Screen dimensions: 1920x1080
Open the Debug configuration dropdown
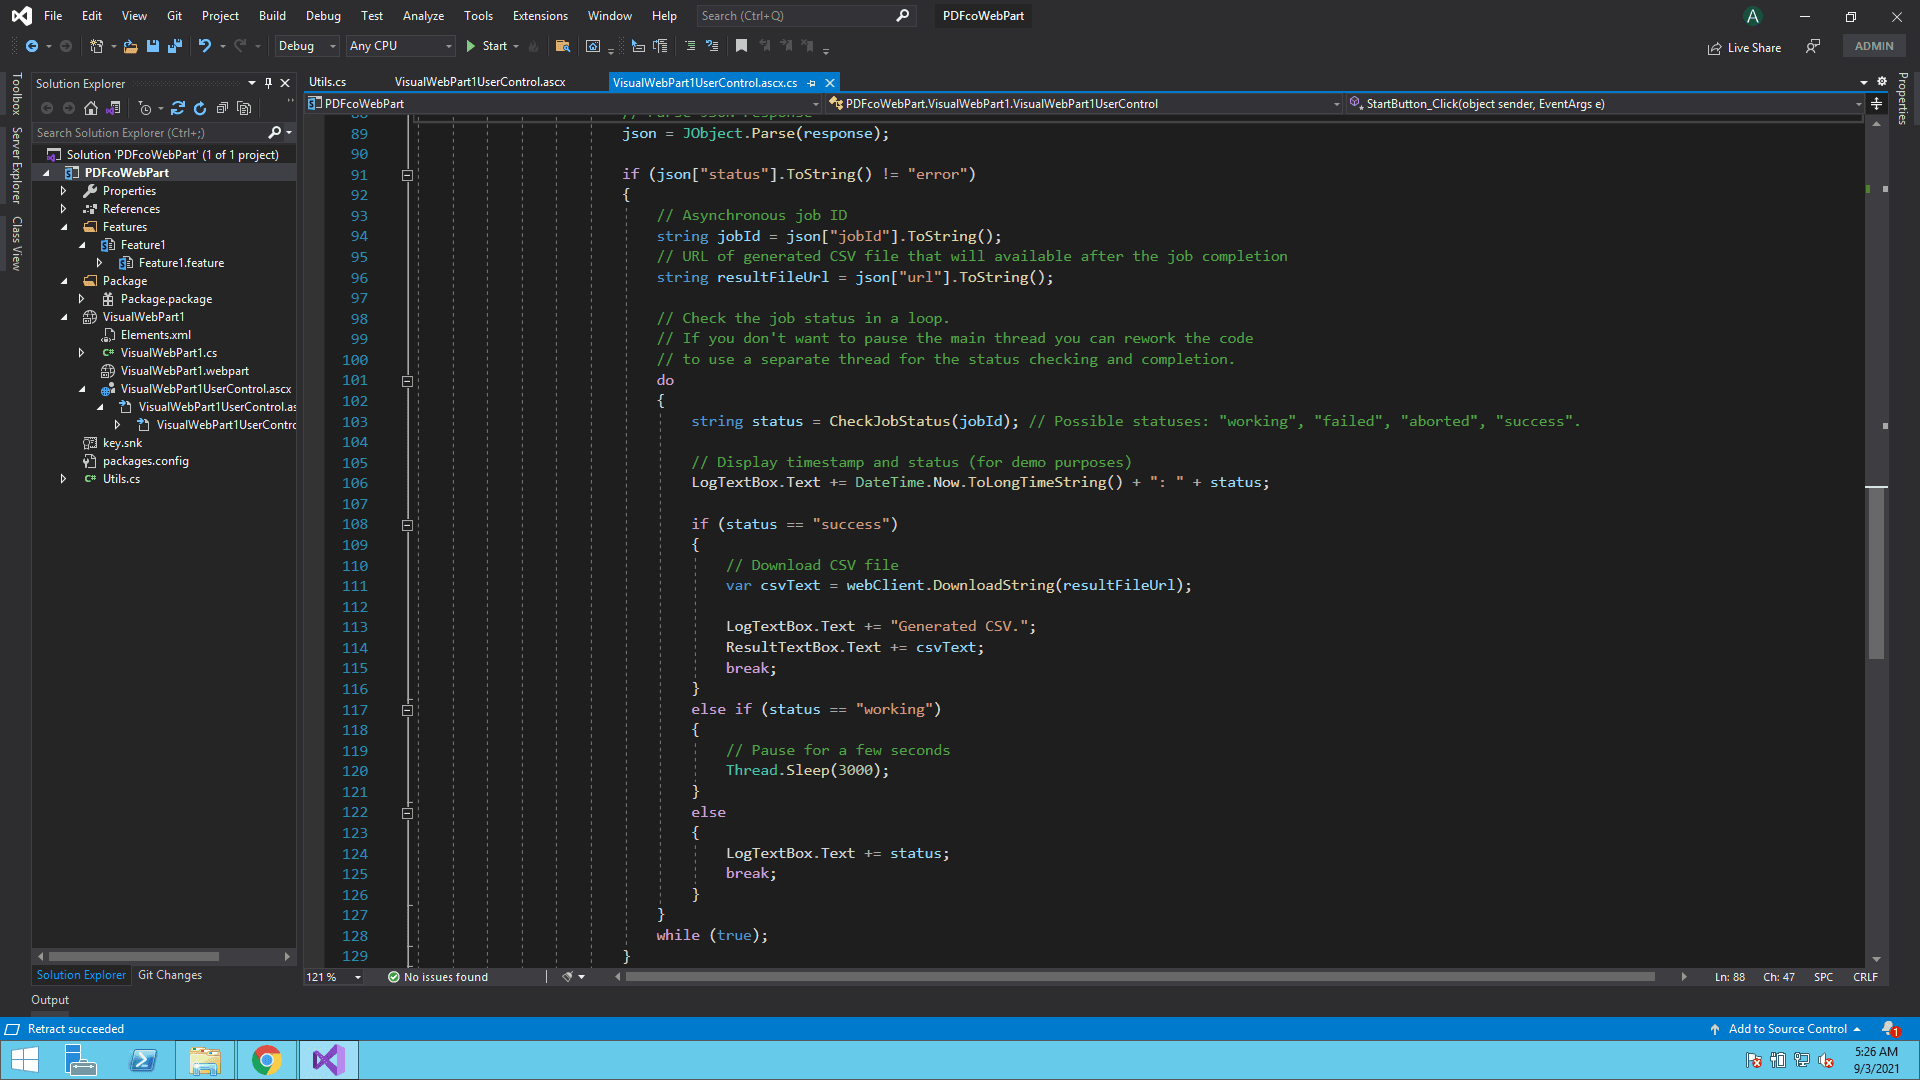306,46
